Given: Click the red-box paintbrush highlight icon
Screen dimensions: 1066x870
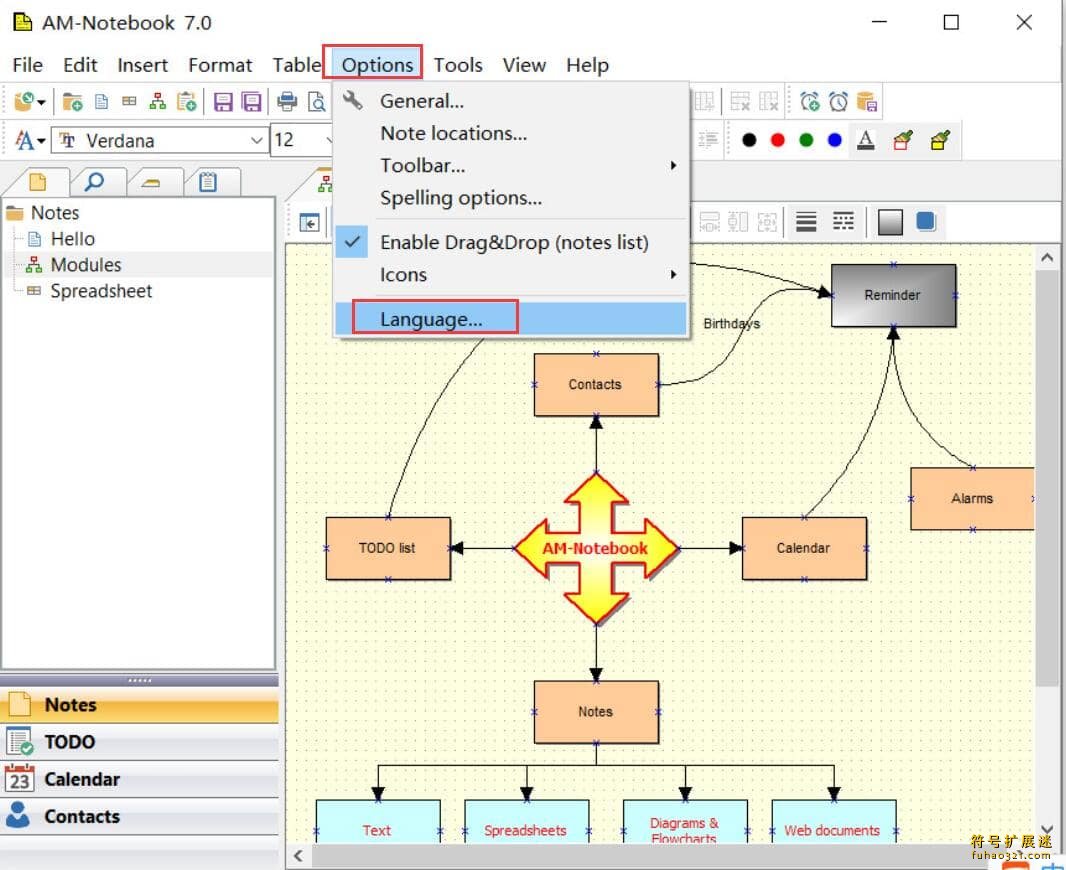Looking at the screenshot, I should tap(903, 140).
